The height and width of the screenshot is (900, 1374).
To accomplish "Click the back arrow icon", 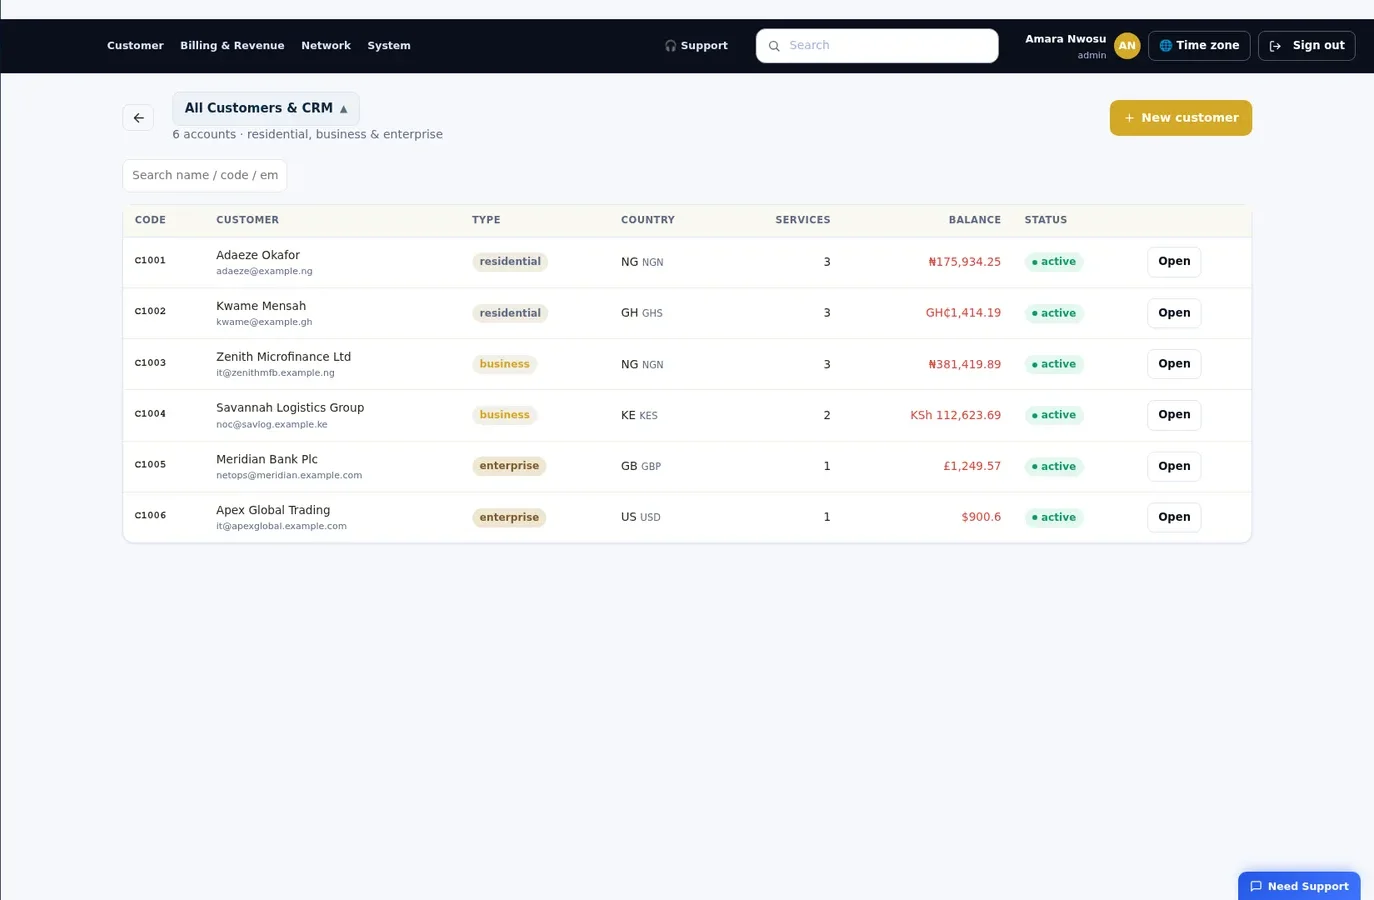I will click(138, 118).
